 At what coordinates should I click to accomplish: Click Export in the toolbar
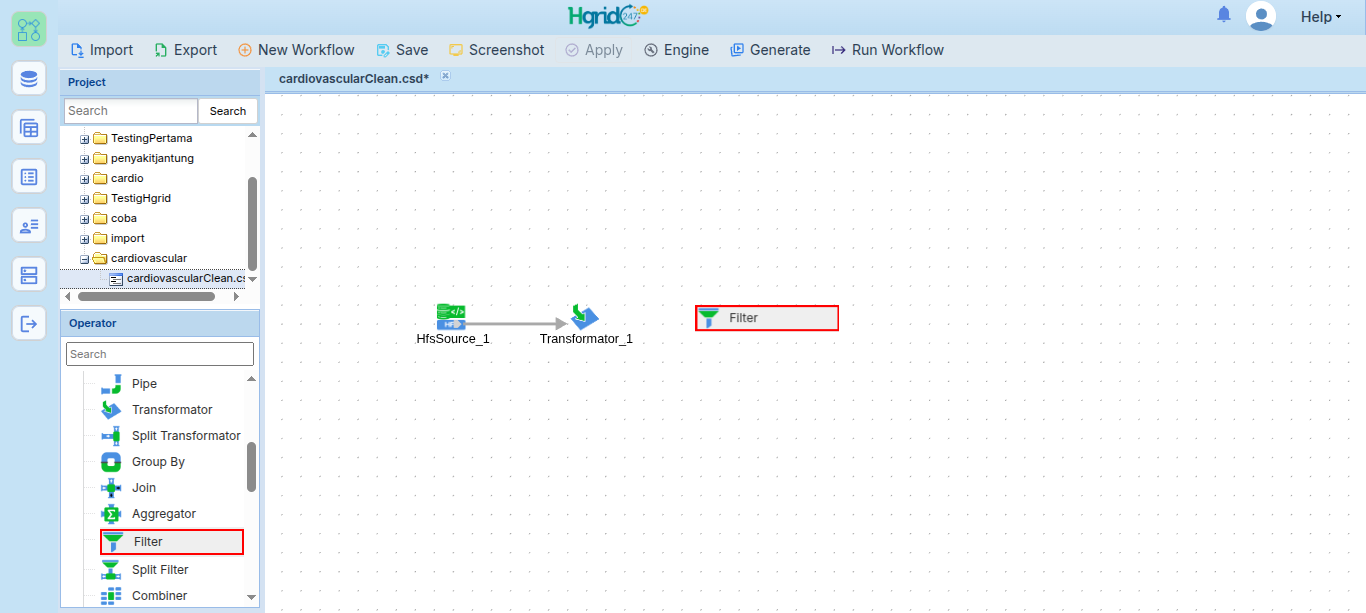[x=186, y=50]
